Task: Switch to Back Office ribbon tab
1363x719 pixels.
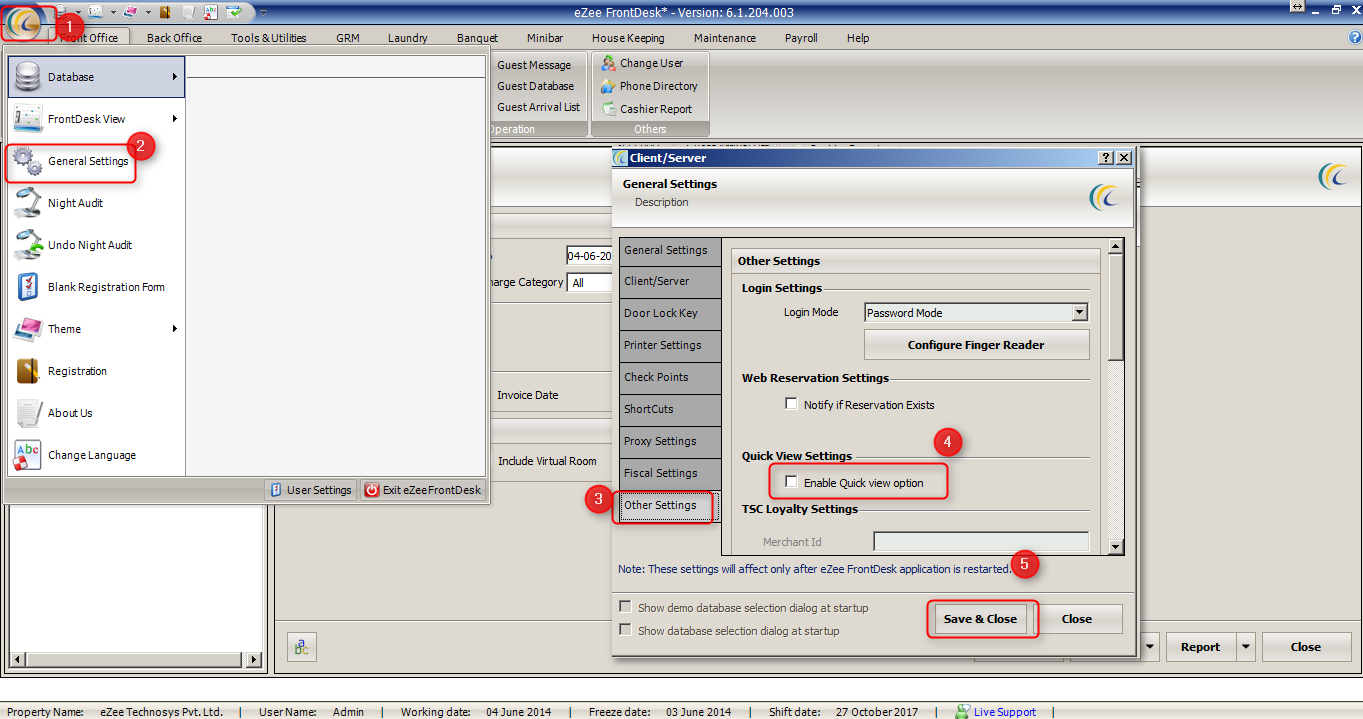Action: (174, 38)
